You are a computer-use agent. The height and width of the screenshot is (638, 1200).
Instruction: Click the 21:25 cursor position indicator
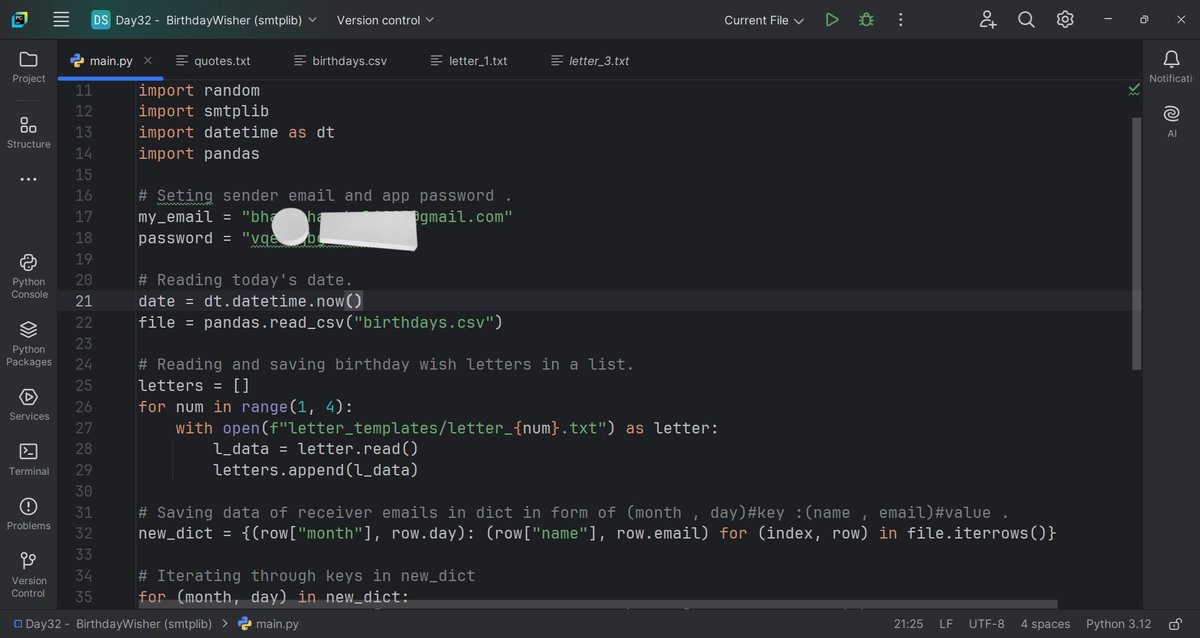pos(908,624)
